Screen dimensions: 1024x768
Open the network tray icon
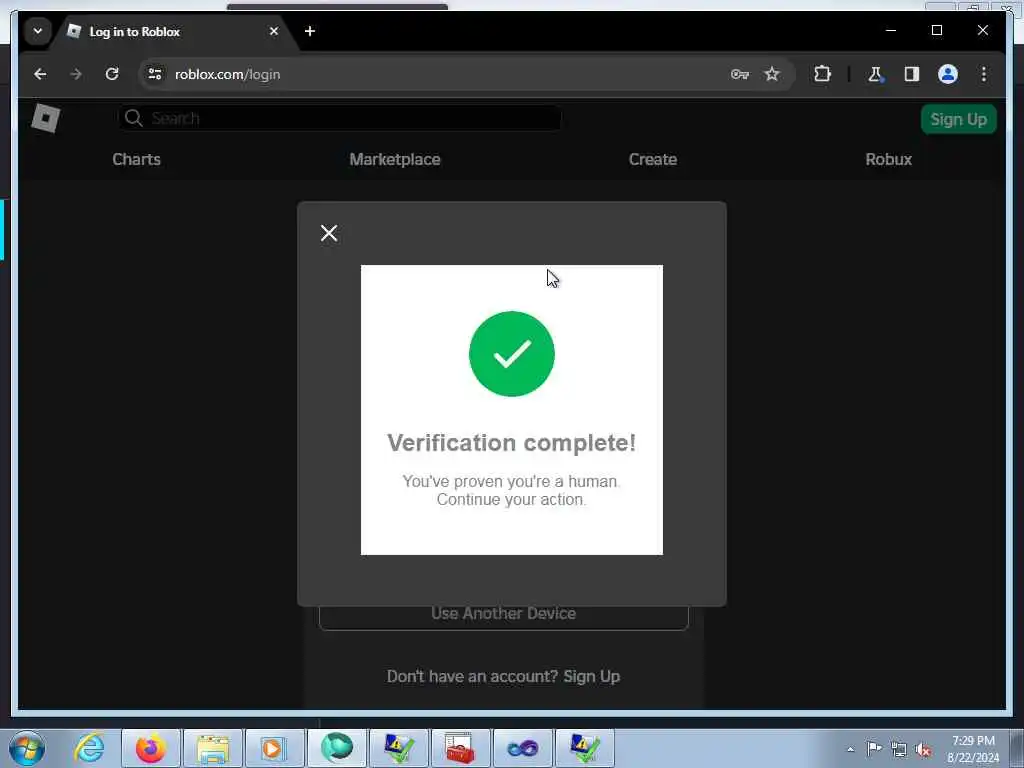tap(899, 749)
